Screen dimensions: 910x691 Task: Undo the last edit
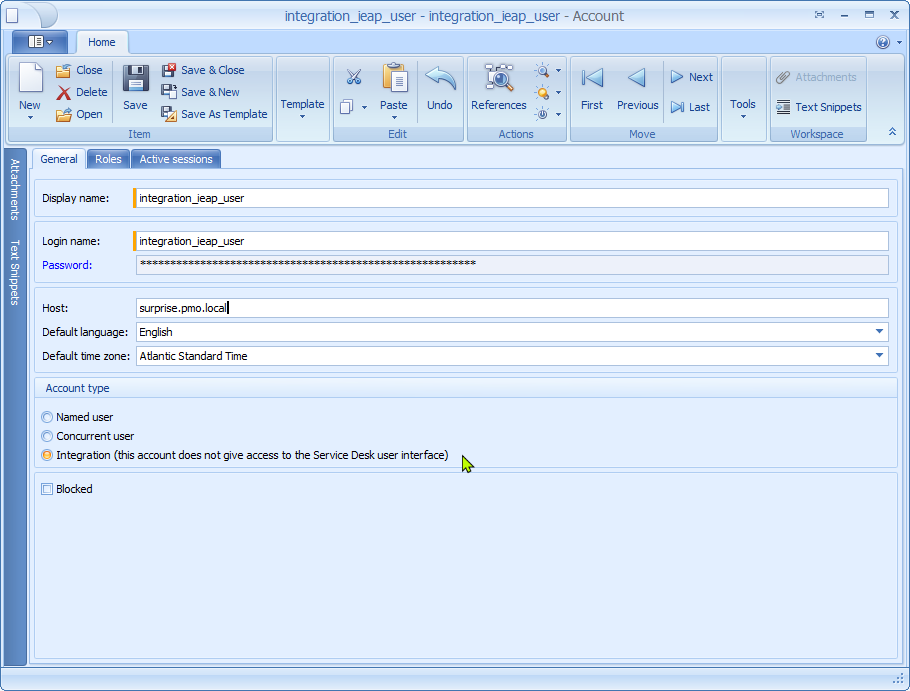click(x=440, y=87)
